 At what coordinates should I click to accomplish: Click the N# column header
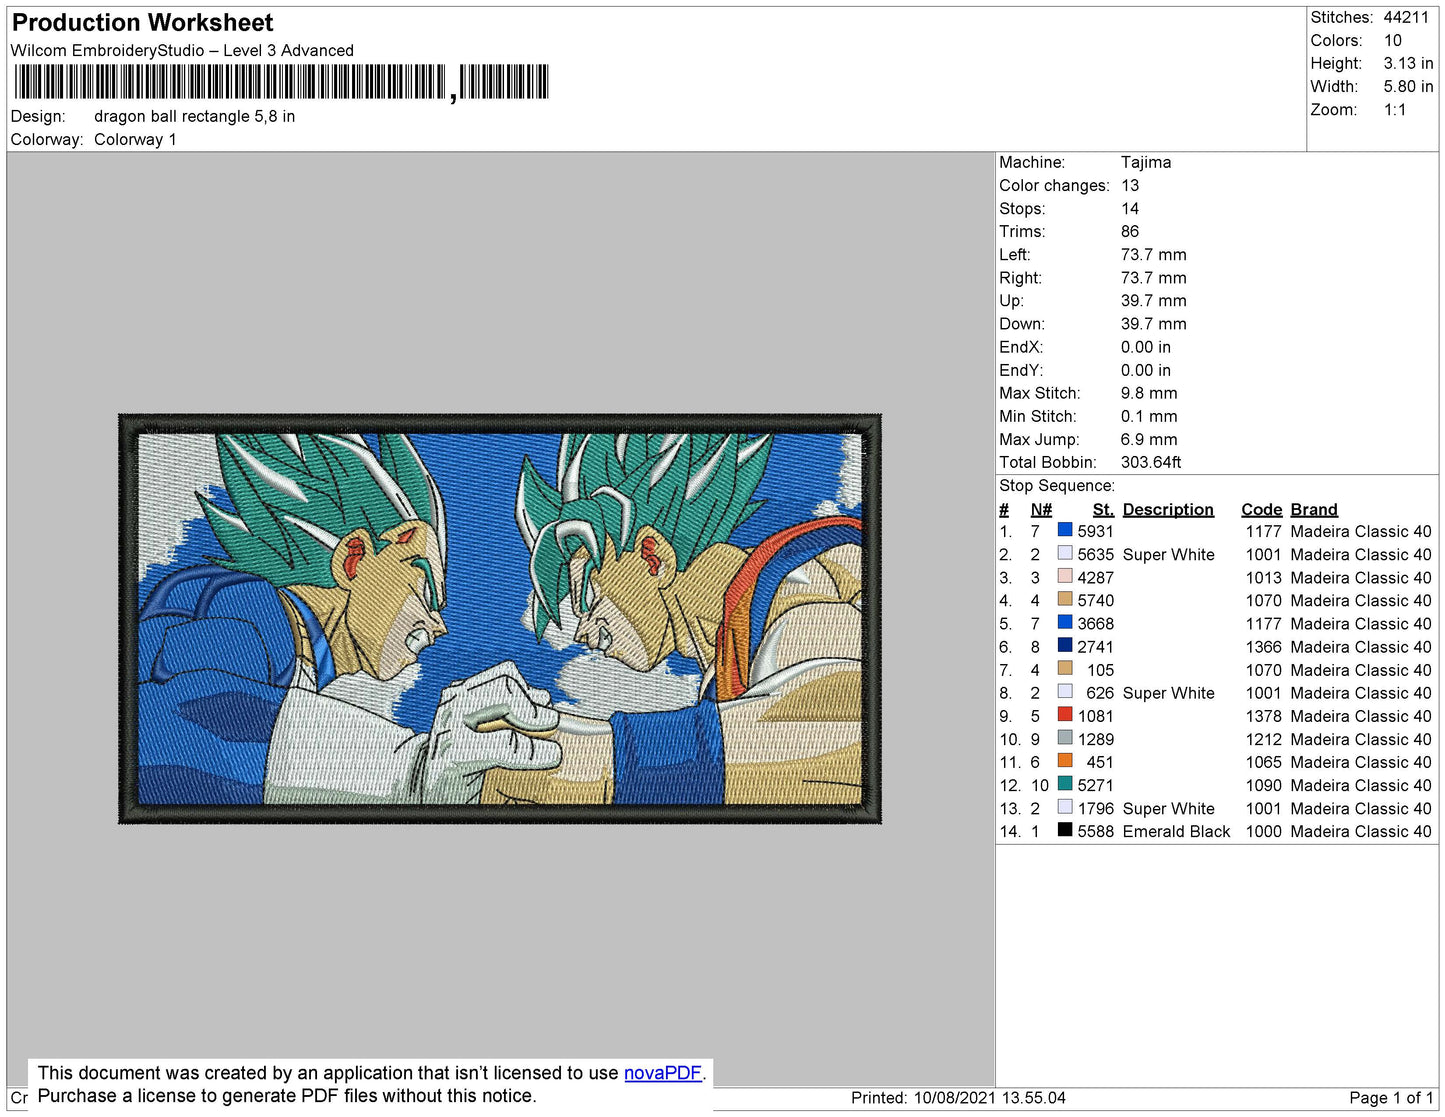[1041, 509]
